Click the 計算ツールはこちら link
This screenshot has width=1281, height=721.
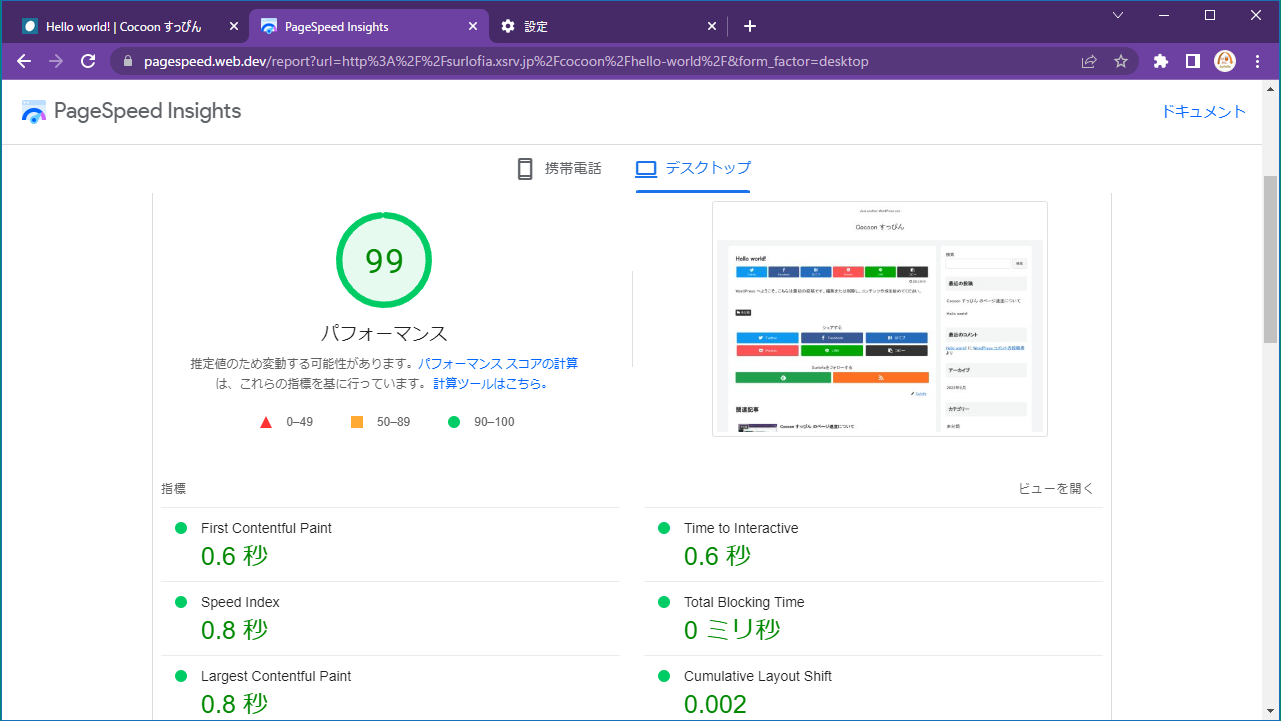tap(489, 382)
